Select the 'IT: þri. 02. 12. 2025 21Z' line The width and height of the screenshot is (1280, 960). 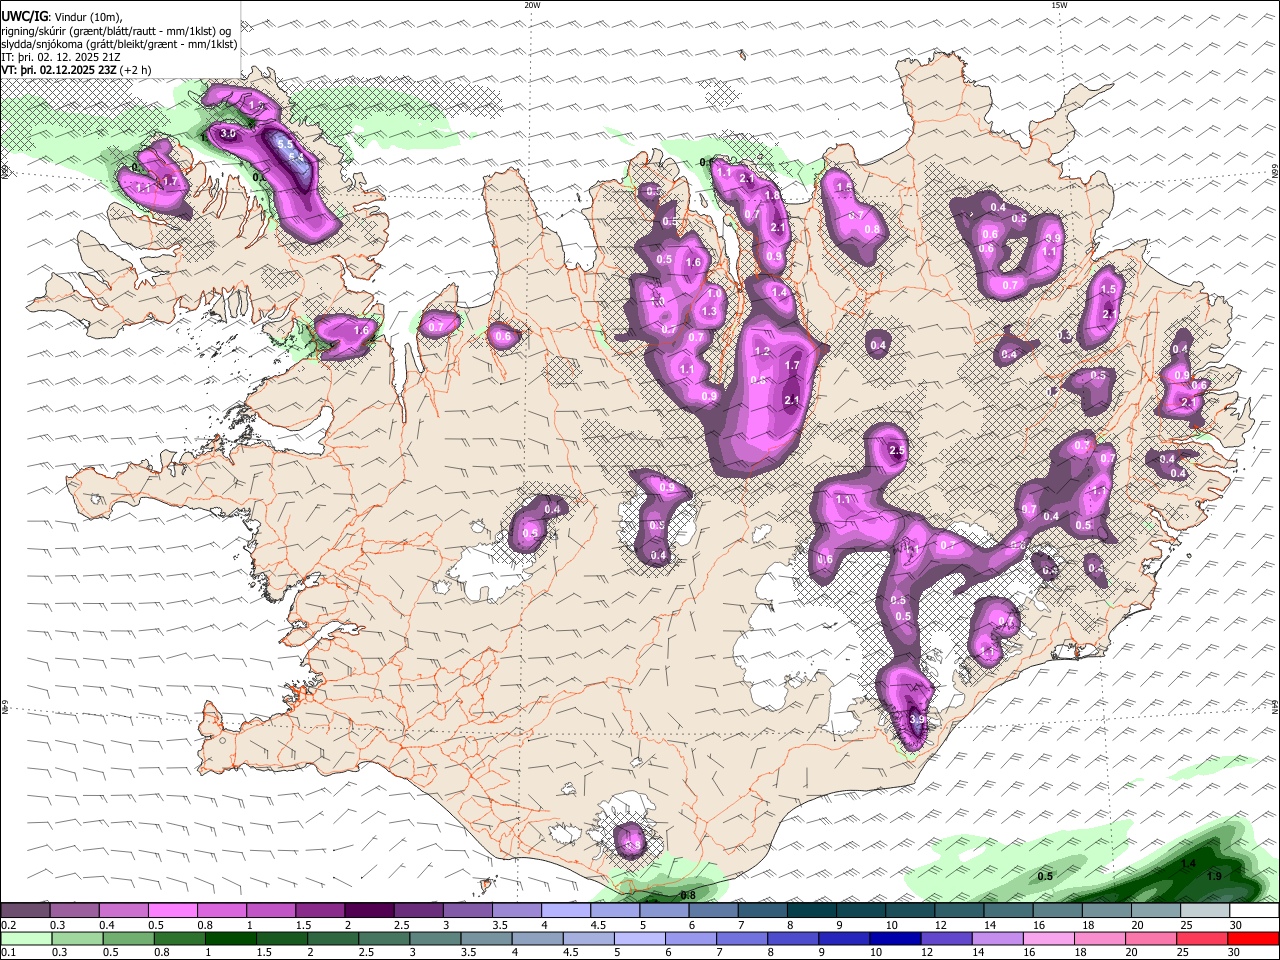61,57
